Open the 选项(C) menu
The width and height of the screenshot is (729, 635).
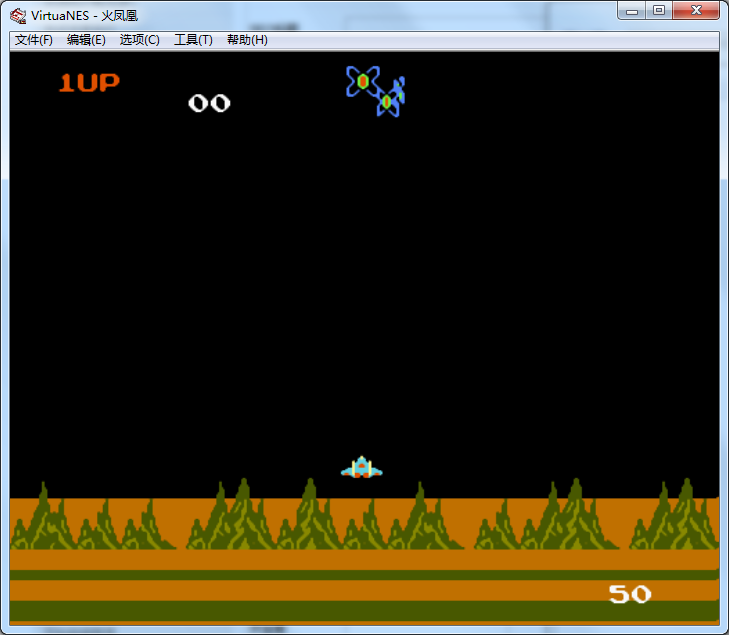139,40
